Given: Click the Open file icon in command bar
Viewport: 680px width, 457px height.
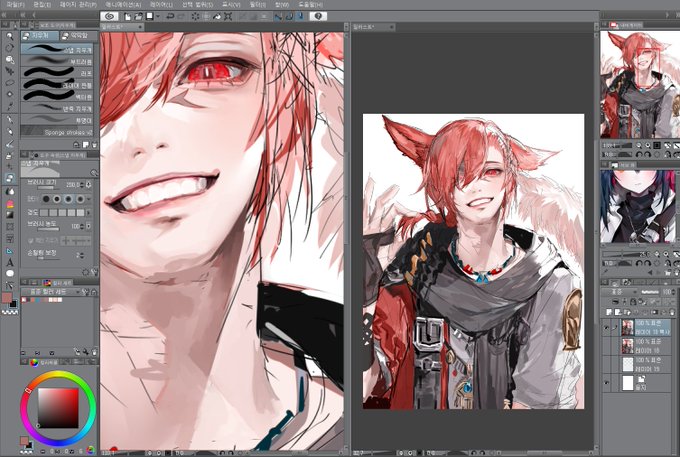Looking at the screenshot, I should tap(138, 16).
